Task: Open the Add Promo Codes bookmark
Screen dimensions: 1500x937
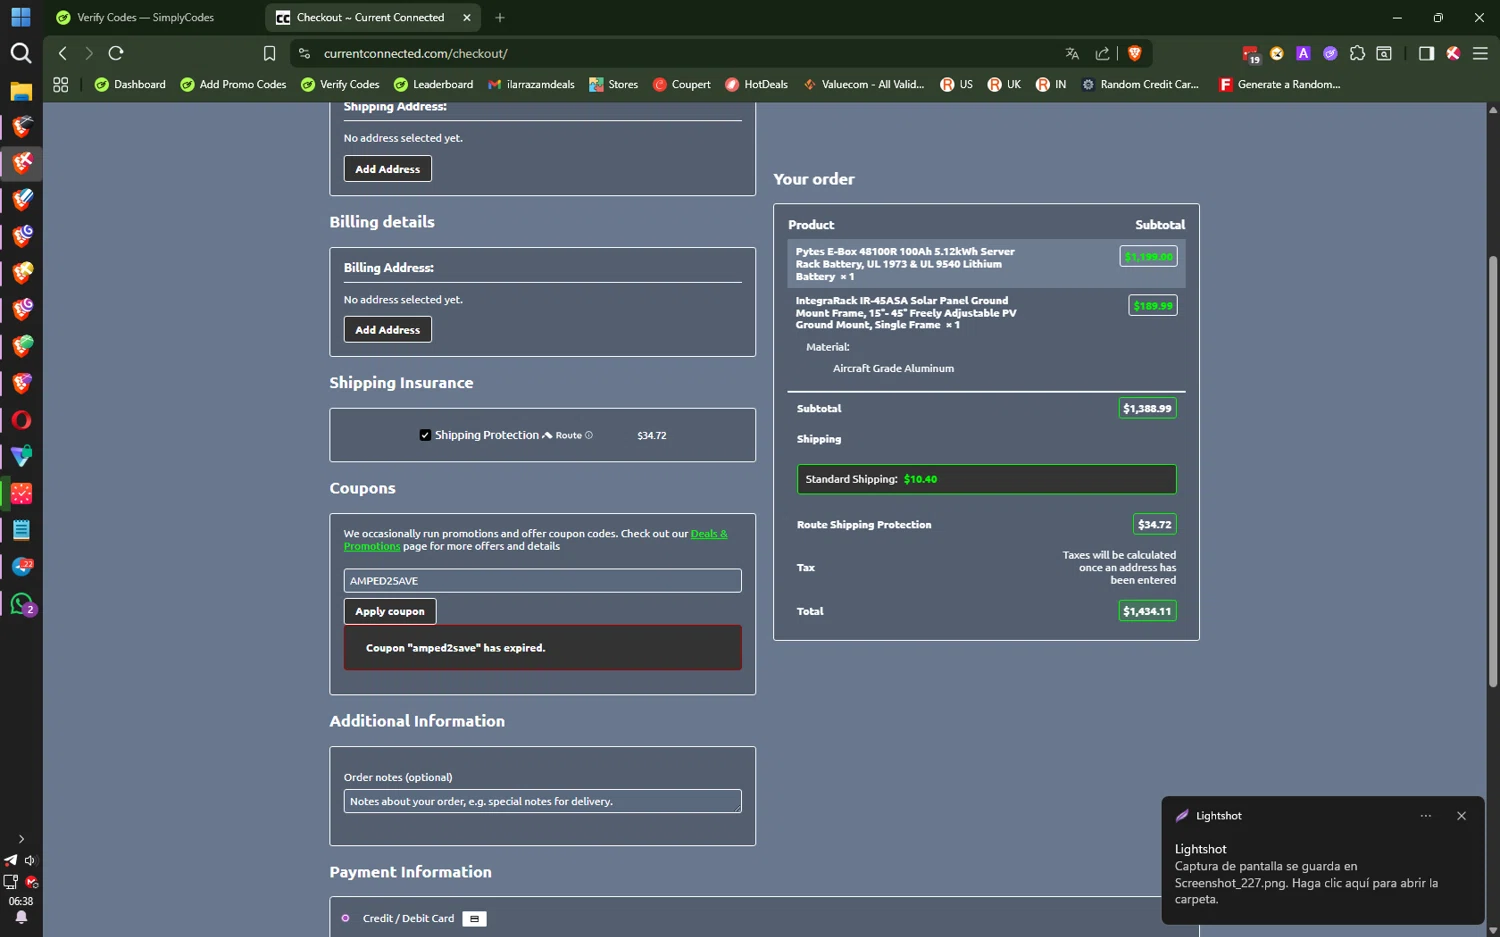Action: coord(233,84)
